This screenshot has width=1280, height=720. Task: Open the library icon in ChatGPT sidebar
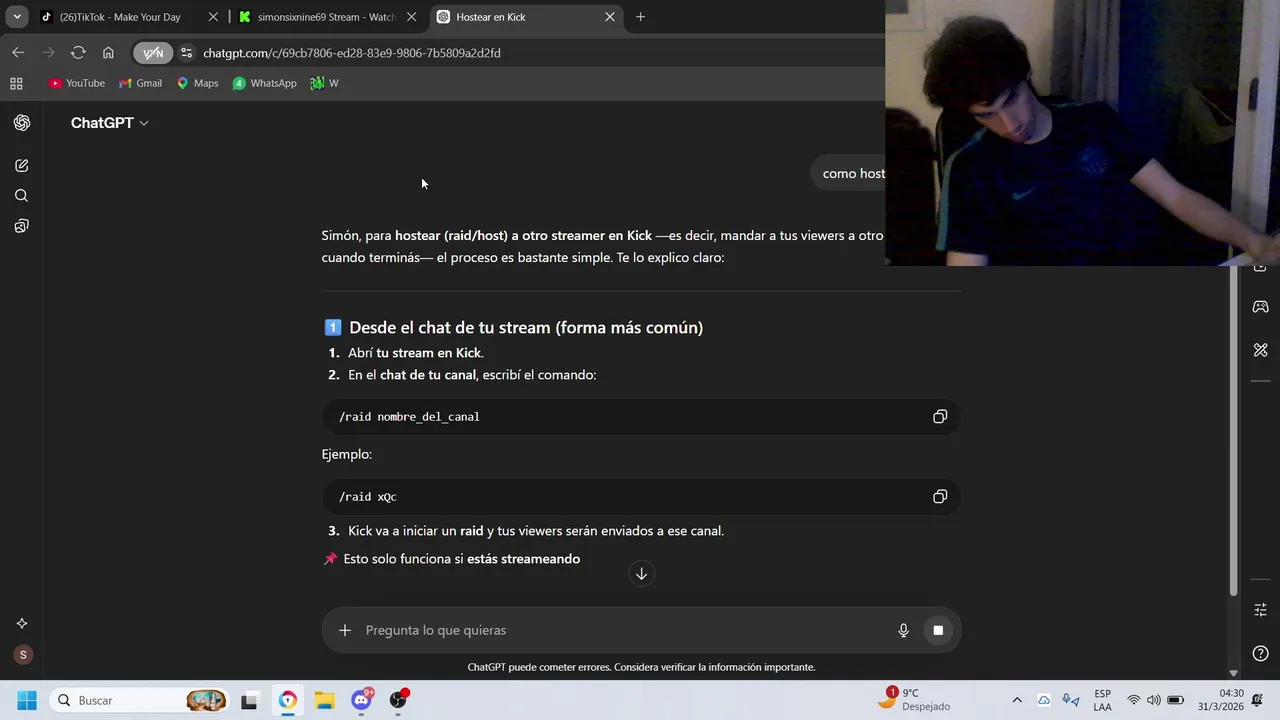tap(22, 226)
